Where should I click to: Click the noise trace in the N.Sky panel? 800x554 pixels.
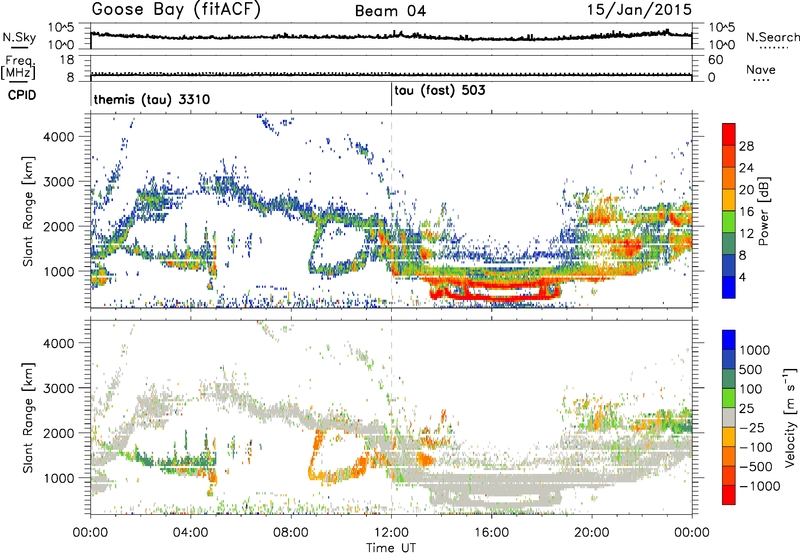point(391,36)
